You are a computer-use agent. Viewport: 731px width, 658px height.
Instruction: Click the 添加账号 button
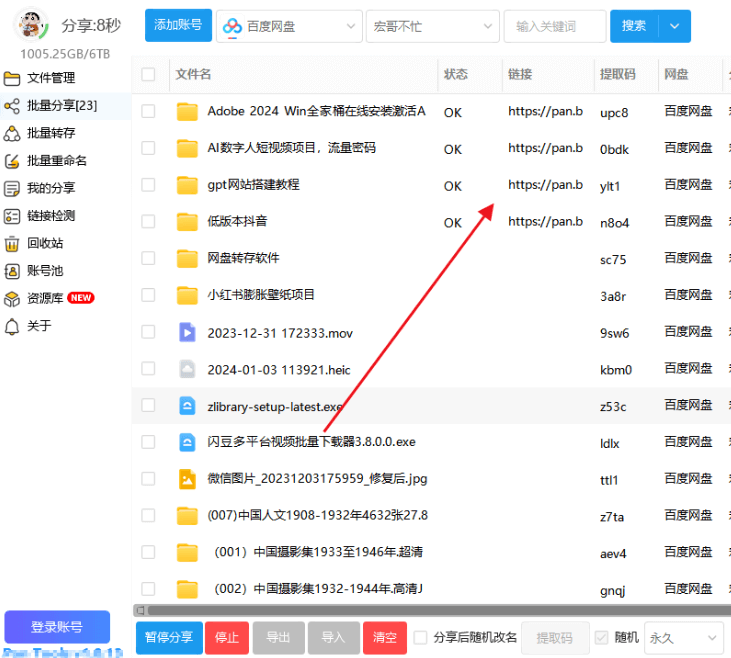tap(177, 26)
